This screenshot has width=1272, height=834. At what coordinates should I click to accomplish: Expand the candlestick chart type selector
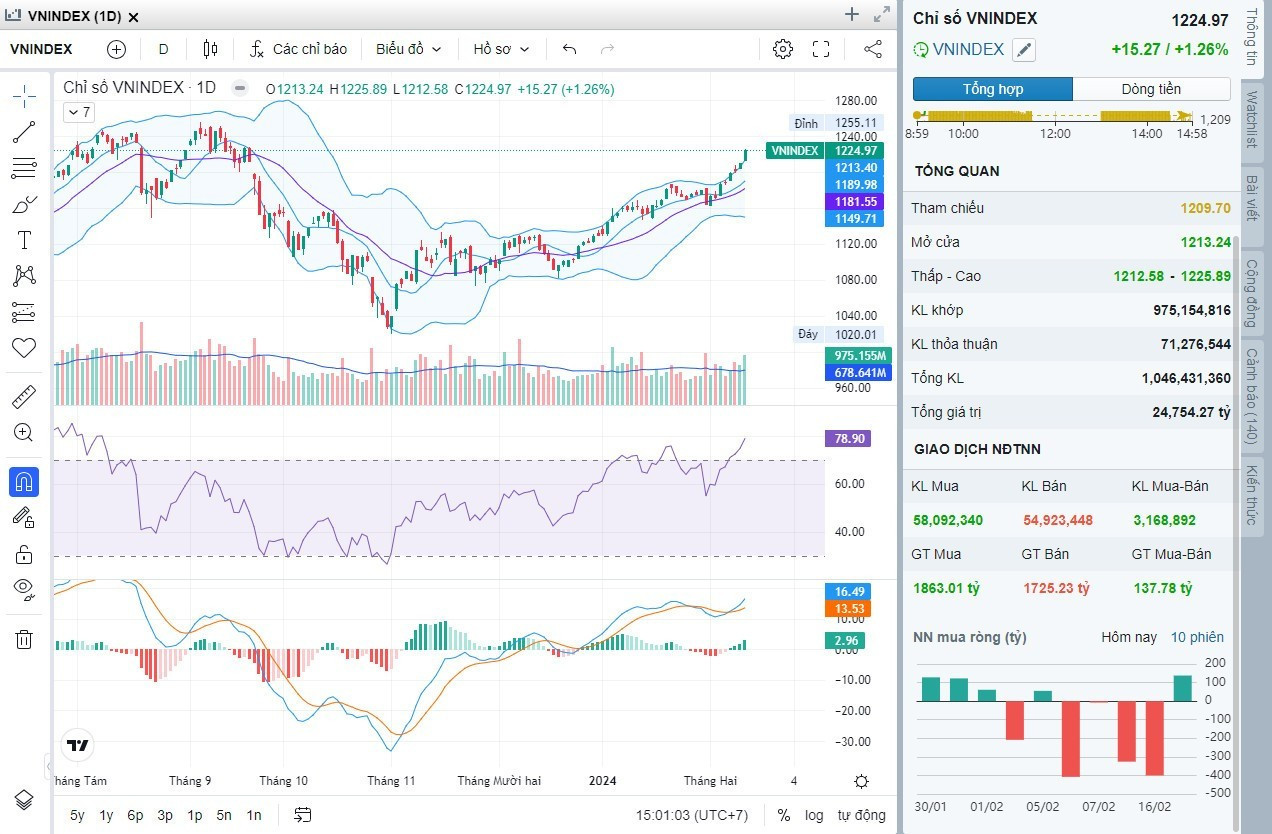pyautogui.click(x=210, y=49)
